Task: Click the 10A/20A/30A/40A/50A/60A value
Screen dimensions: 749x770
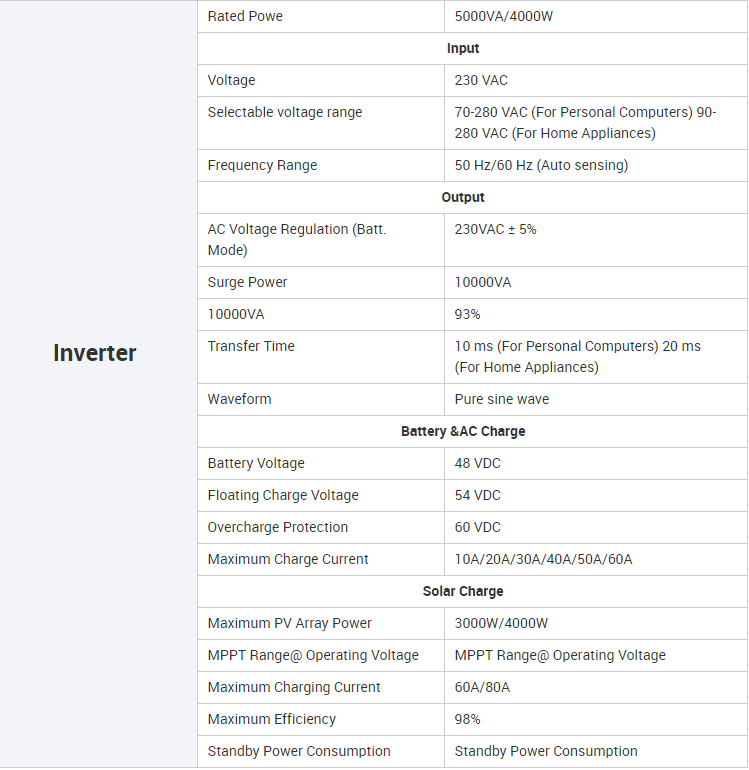Action: pyautogui.click(x=543, y=559)
